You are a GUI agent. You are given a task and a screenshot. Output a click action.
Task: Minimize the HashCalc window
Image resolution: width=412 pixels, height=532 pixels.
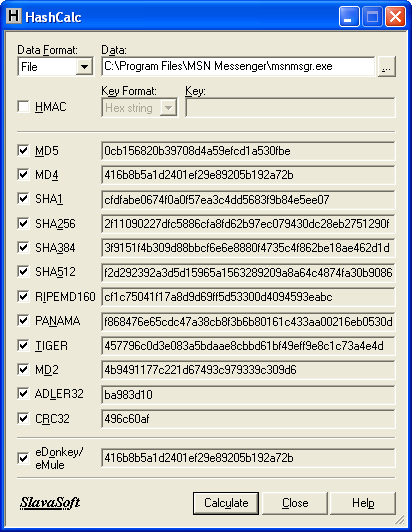(x=349, y=17)
